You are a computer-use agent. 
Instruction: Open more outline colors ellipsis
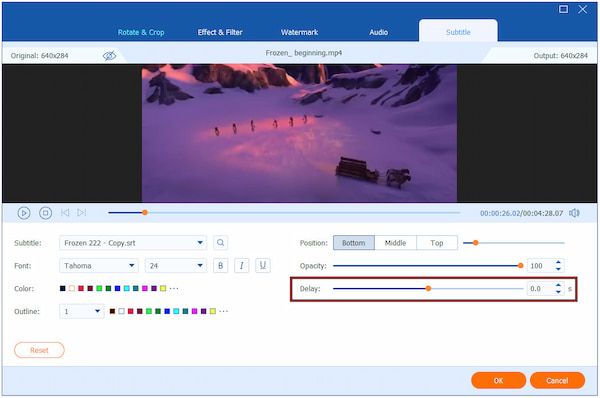[224, 311]
